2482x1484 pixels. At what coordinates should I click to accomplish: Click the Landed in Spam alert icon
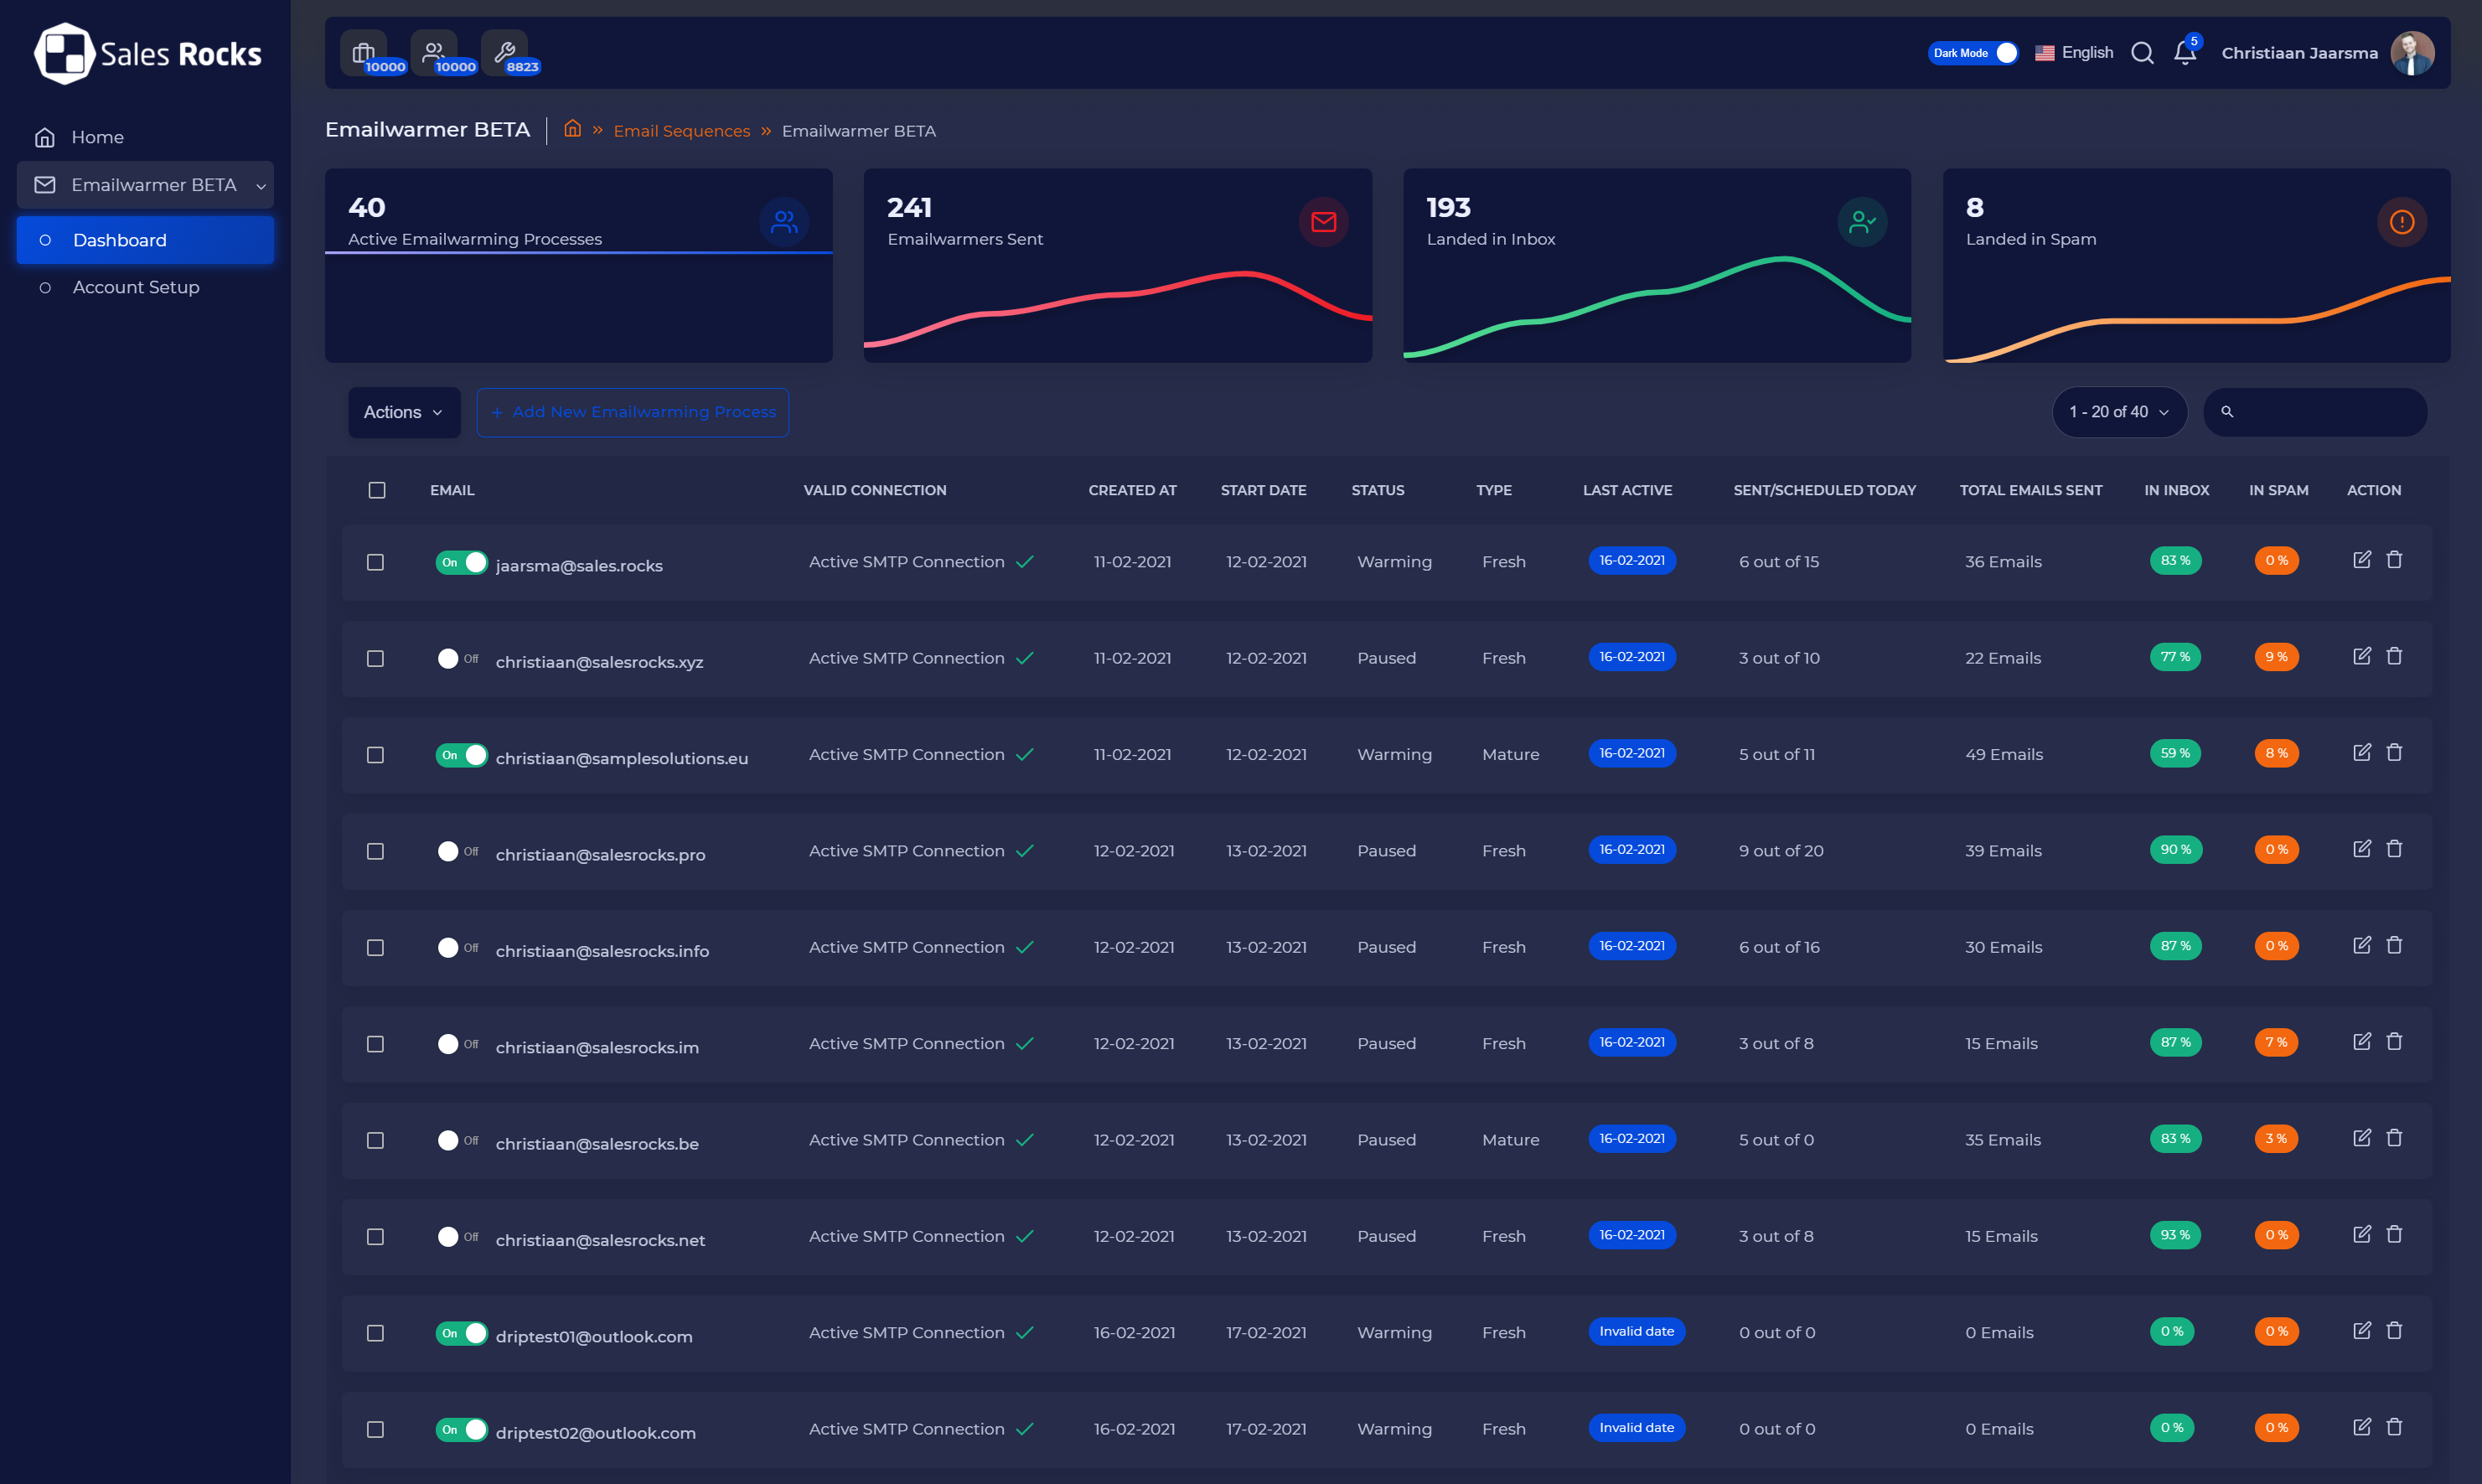pyautogui.click(x=2401, y=222)
